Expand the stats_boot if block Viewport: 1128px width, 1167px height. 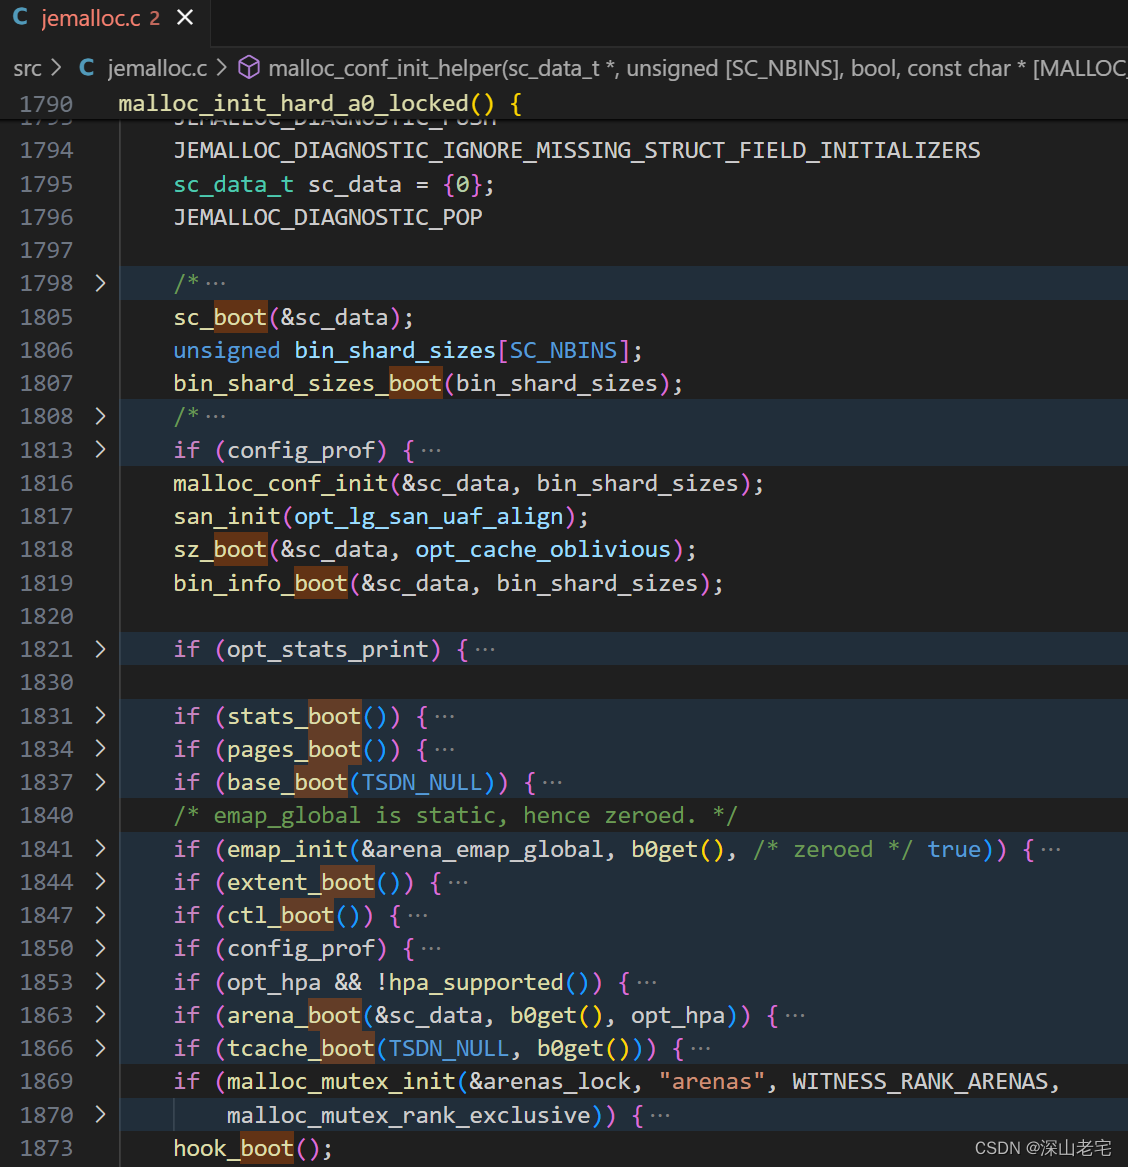point(99,716)
